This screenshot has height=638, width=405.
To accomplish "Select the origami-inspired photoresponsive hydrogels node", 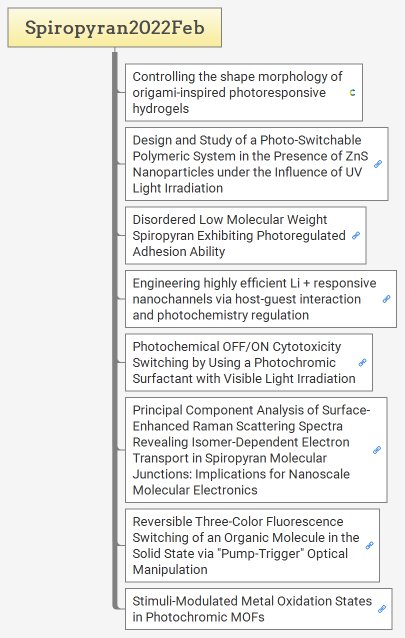I will 244,92.
